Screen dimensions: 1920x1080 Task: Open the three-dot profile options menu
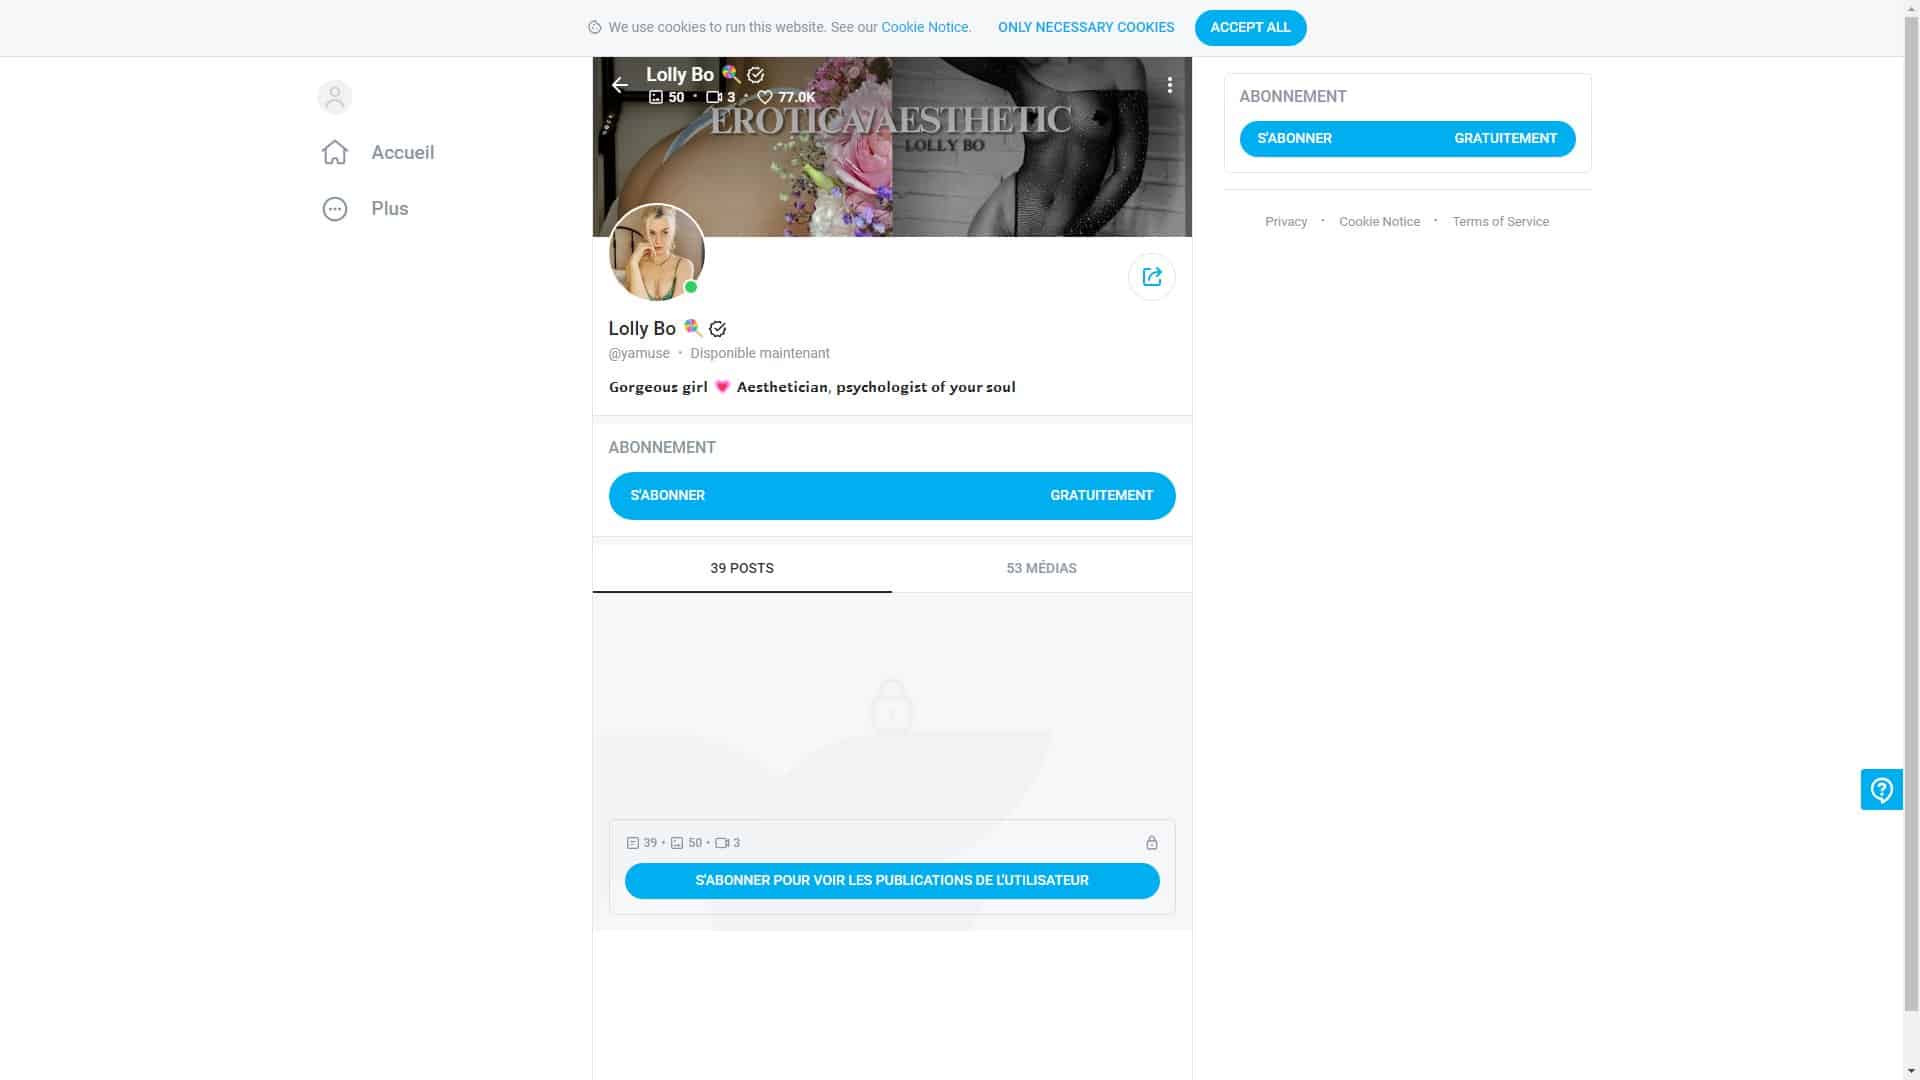pyautogui.click(x=1169, y=85)
